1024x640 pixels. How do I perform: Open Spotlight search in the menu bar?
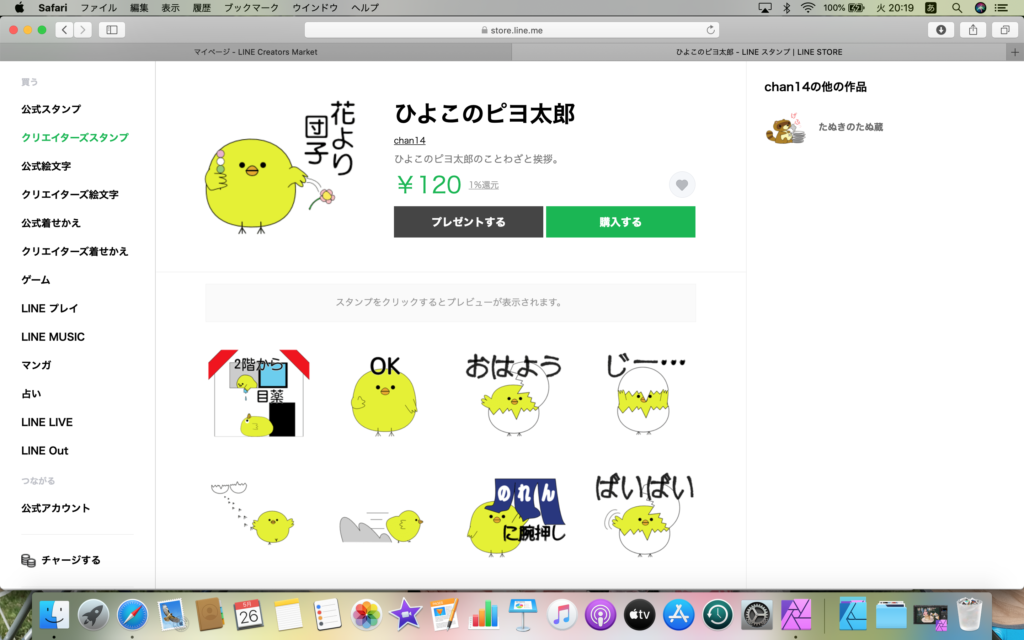tap(957, 8)
